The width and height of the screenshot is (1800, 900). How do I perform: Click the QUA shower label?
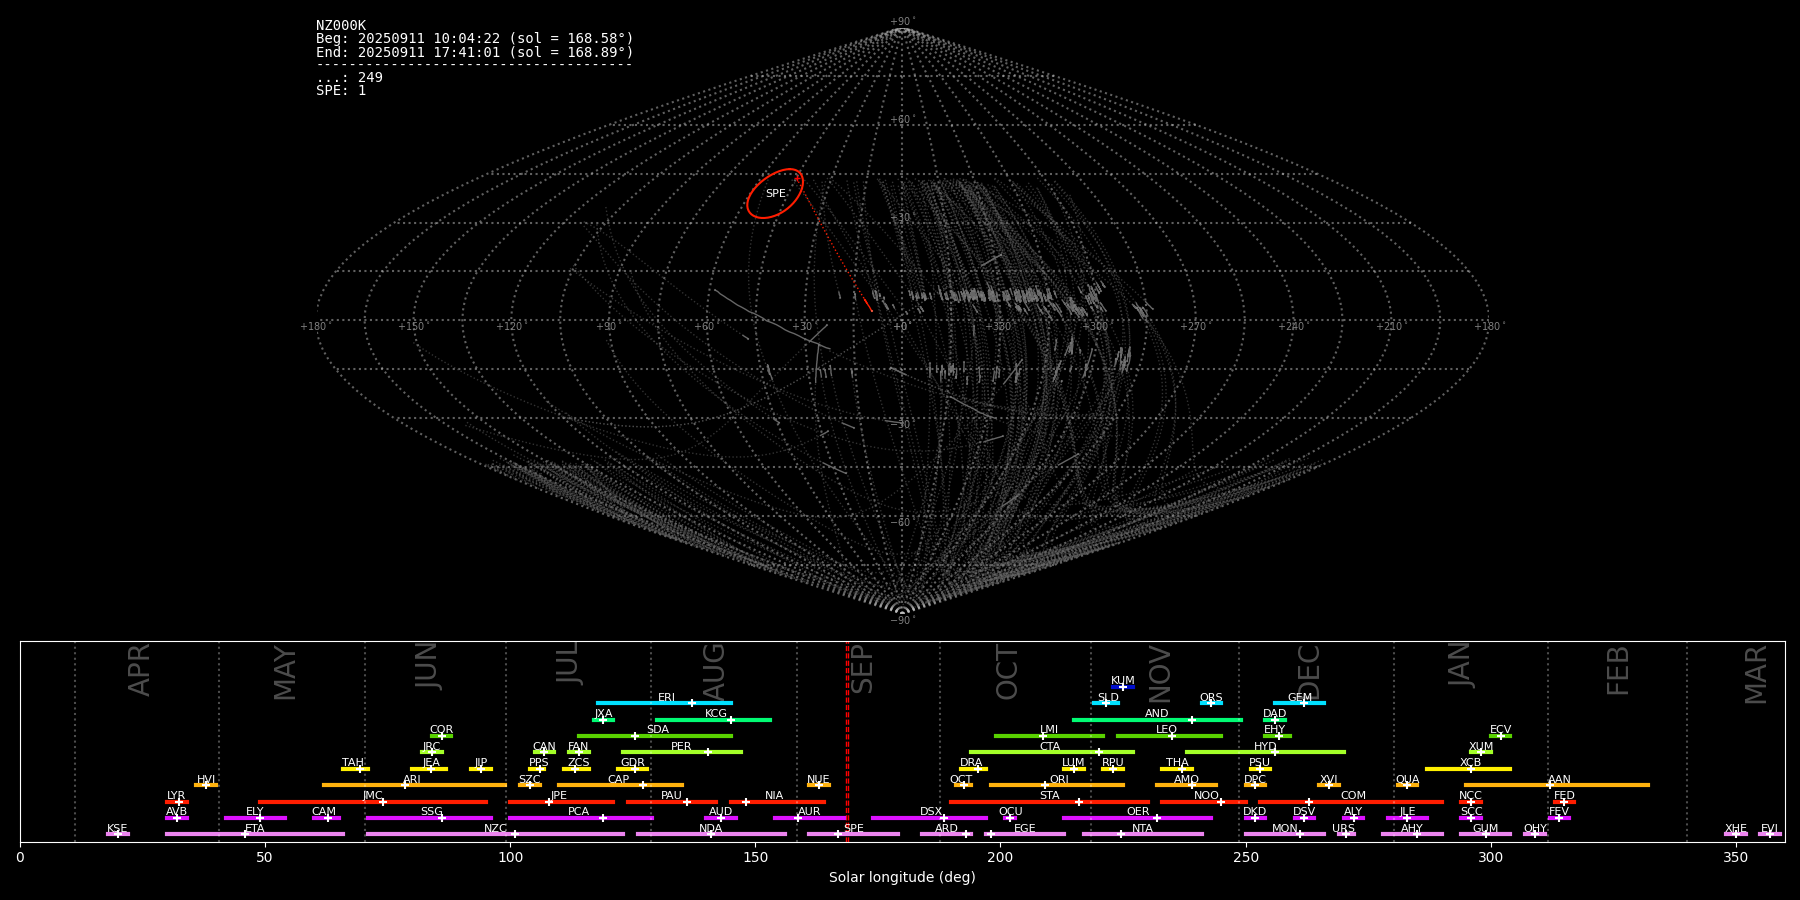(1407, 779)
